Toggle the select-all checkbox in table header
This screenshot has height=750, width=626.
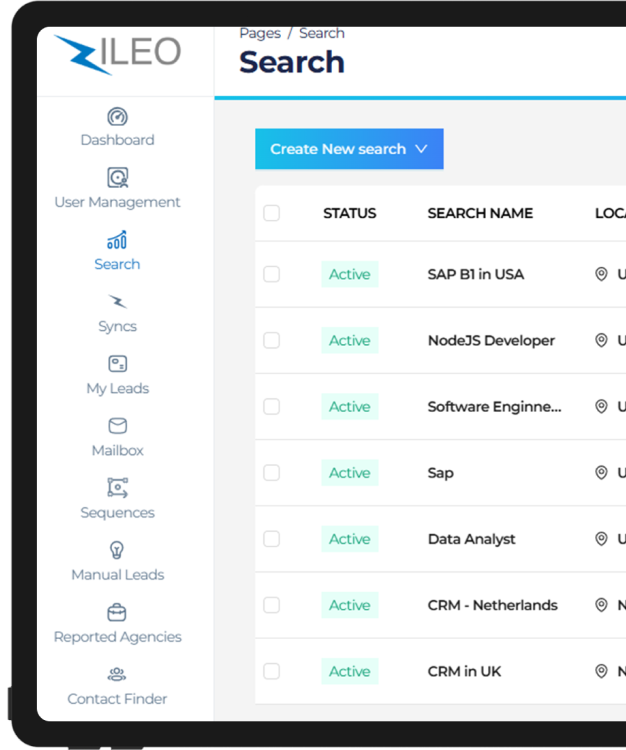click(x=272, y=213)
